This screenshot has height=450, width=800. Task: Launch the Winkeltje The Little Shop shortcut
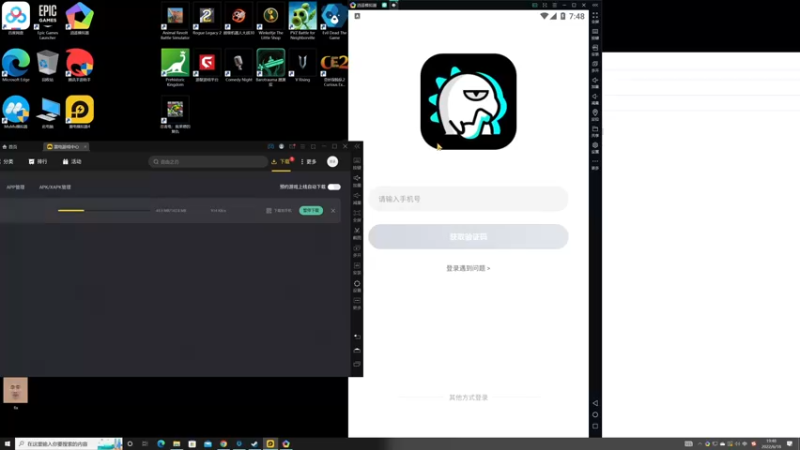tap(270, 20)
